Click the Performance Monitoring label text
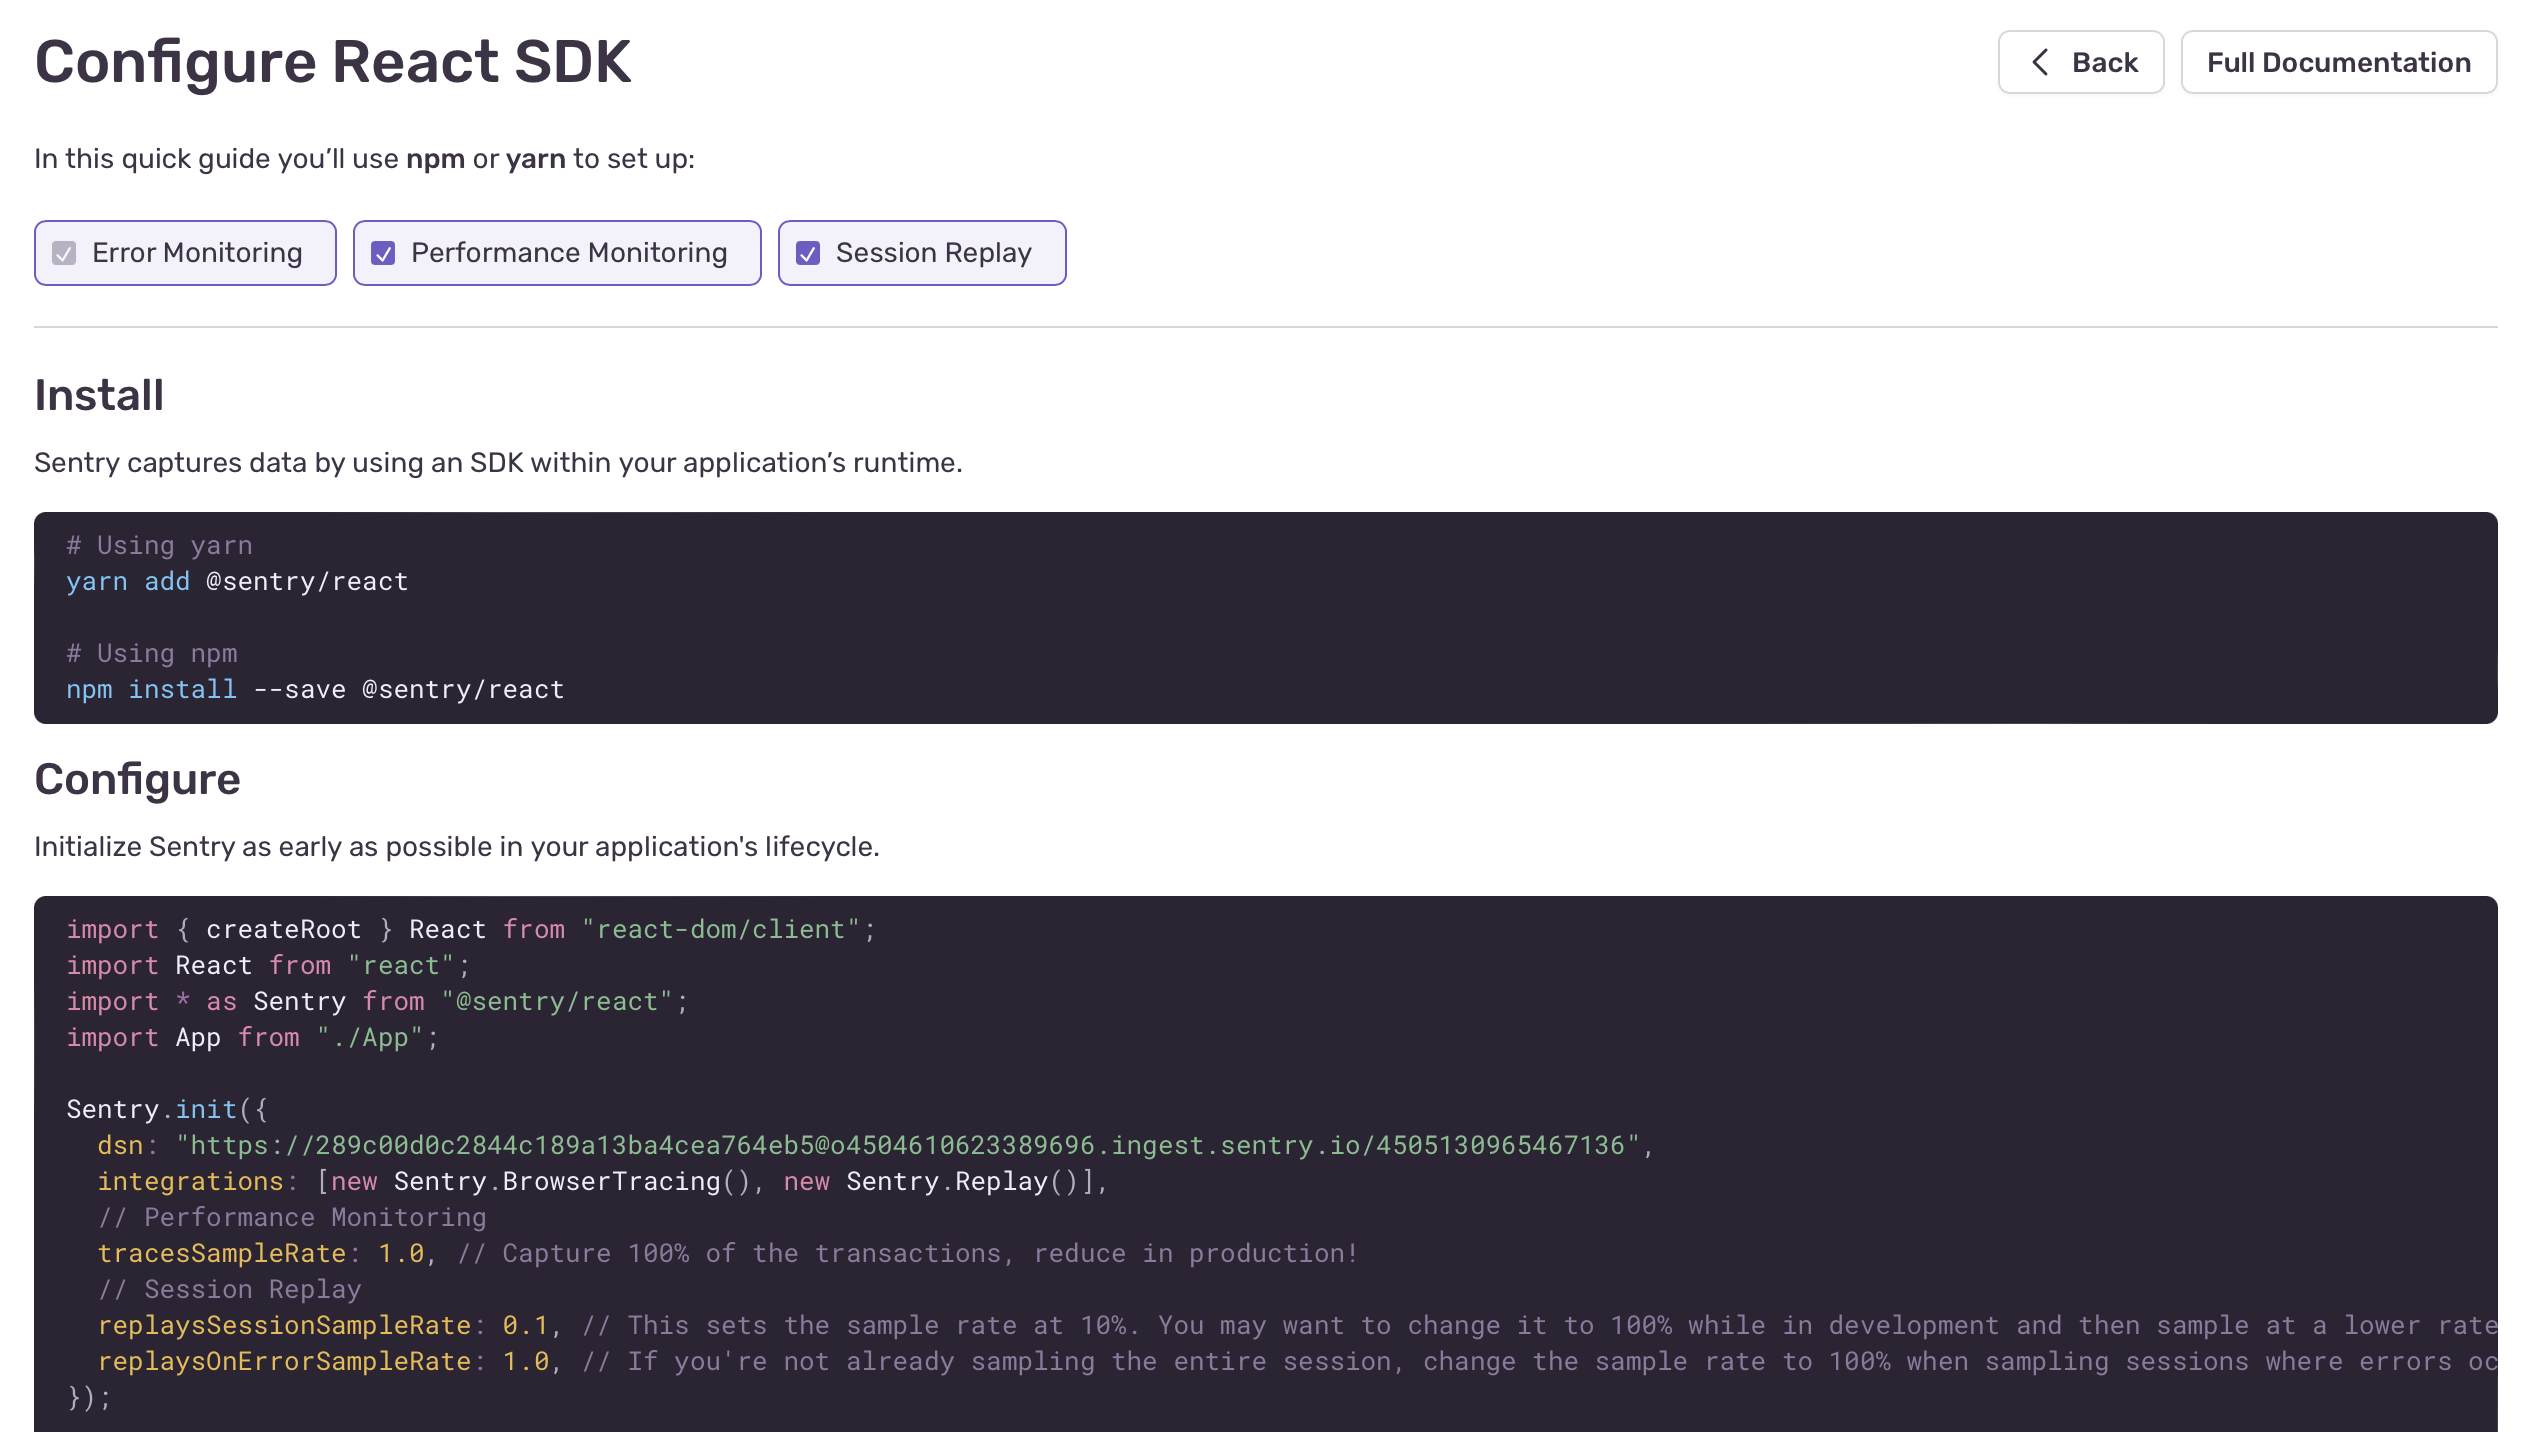2534x1432 pixels. point(567,253)
